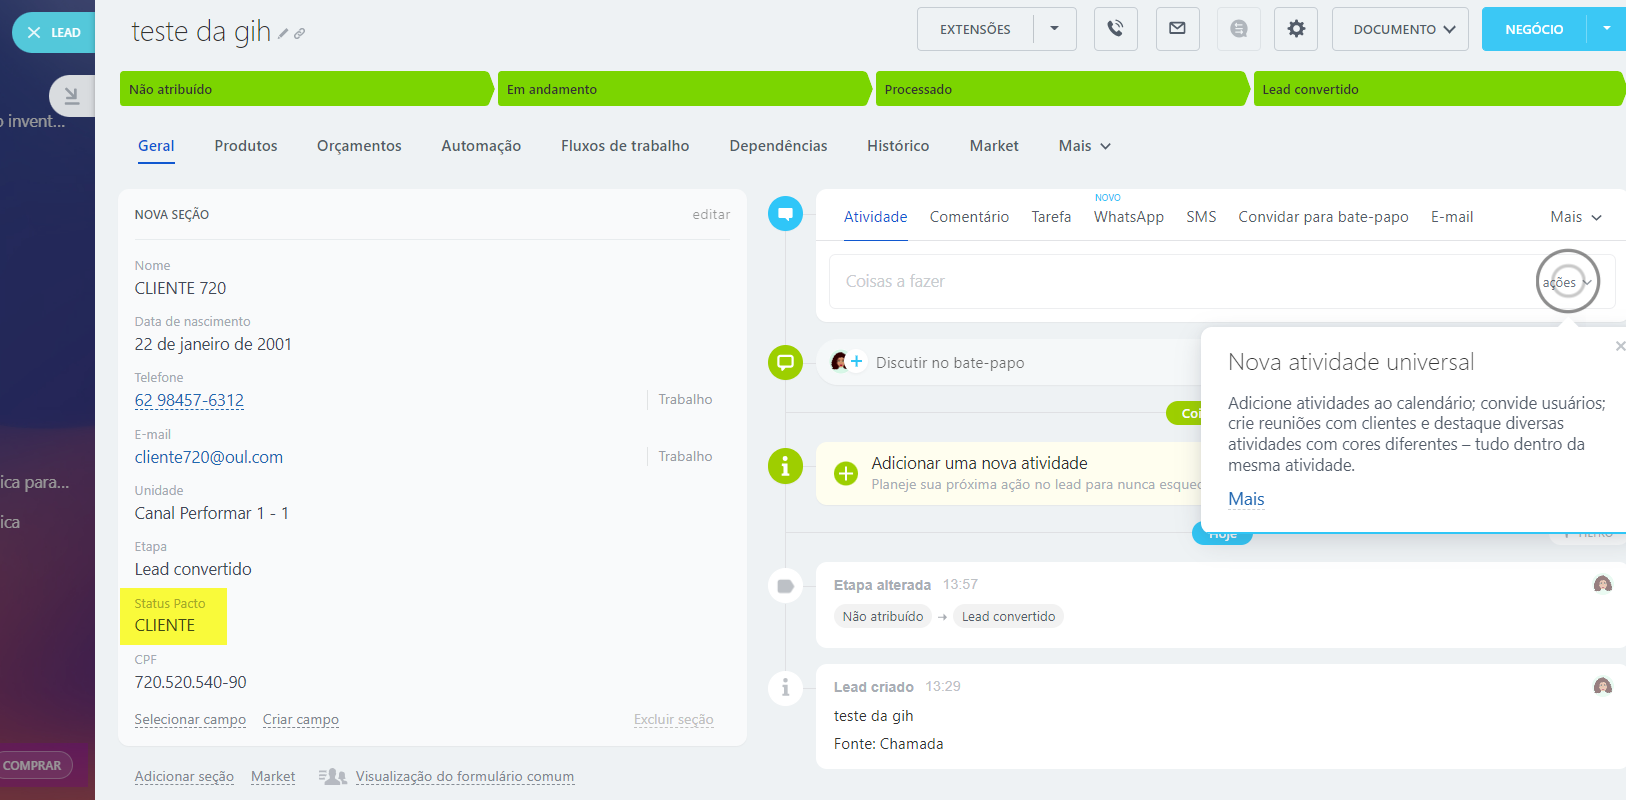Select the WhatsApp tab in timeline
This screenshot has height=800, width=1626.
tap(1128, 217)
